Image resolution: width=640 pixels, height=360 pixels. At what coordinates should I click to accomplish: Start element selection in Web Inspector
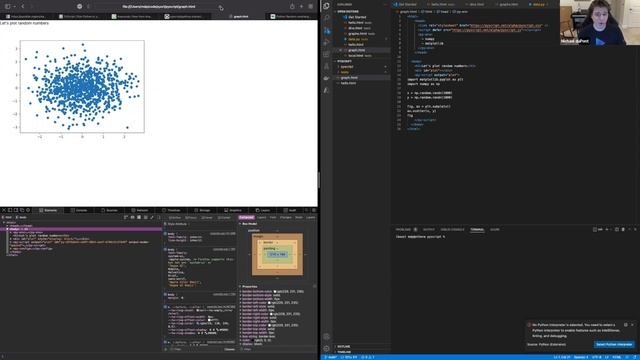point(28,210)
